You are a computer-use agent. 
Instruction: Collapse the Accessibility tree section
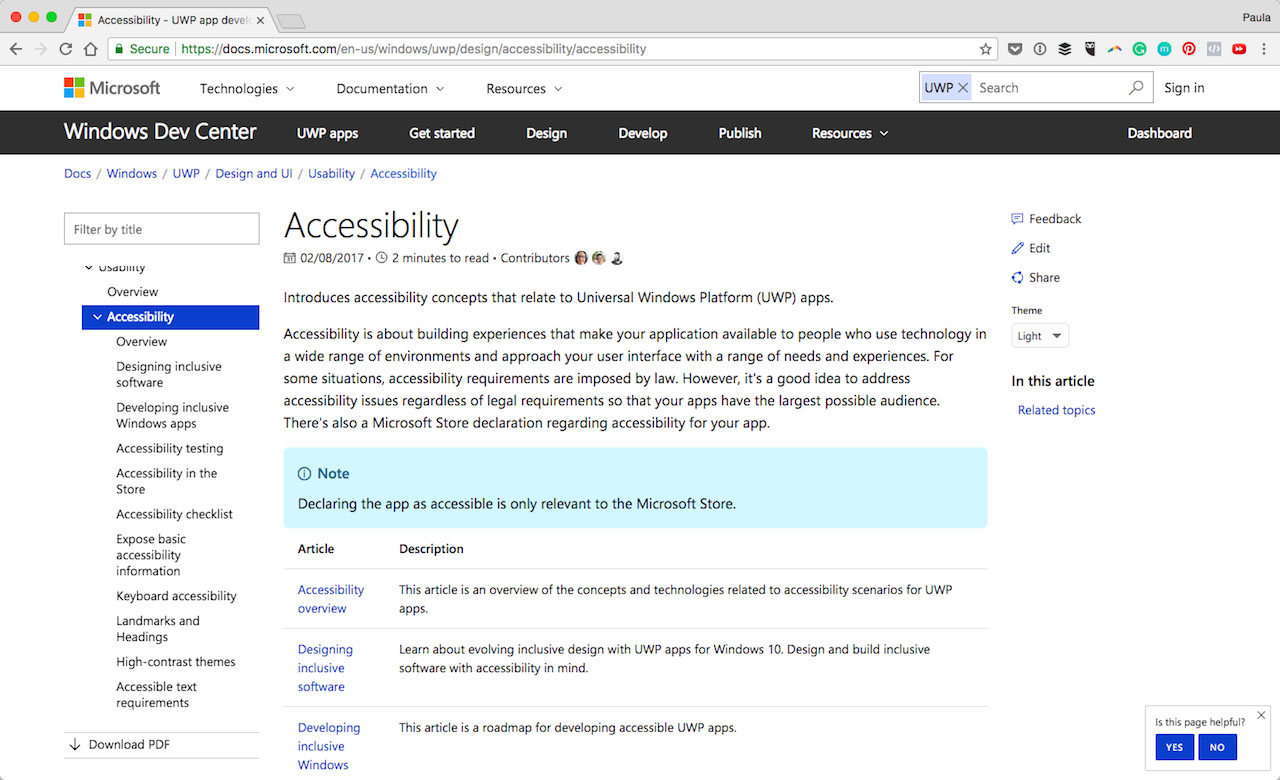pyautogui.click(x=97, y=317)
